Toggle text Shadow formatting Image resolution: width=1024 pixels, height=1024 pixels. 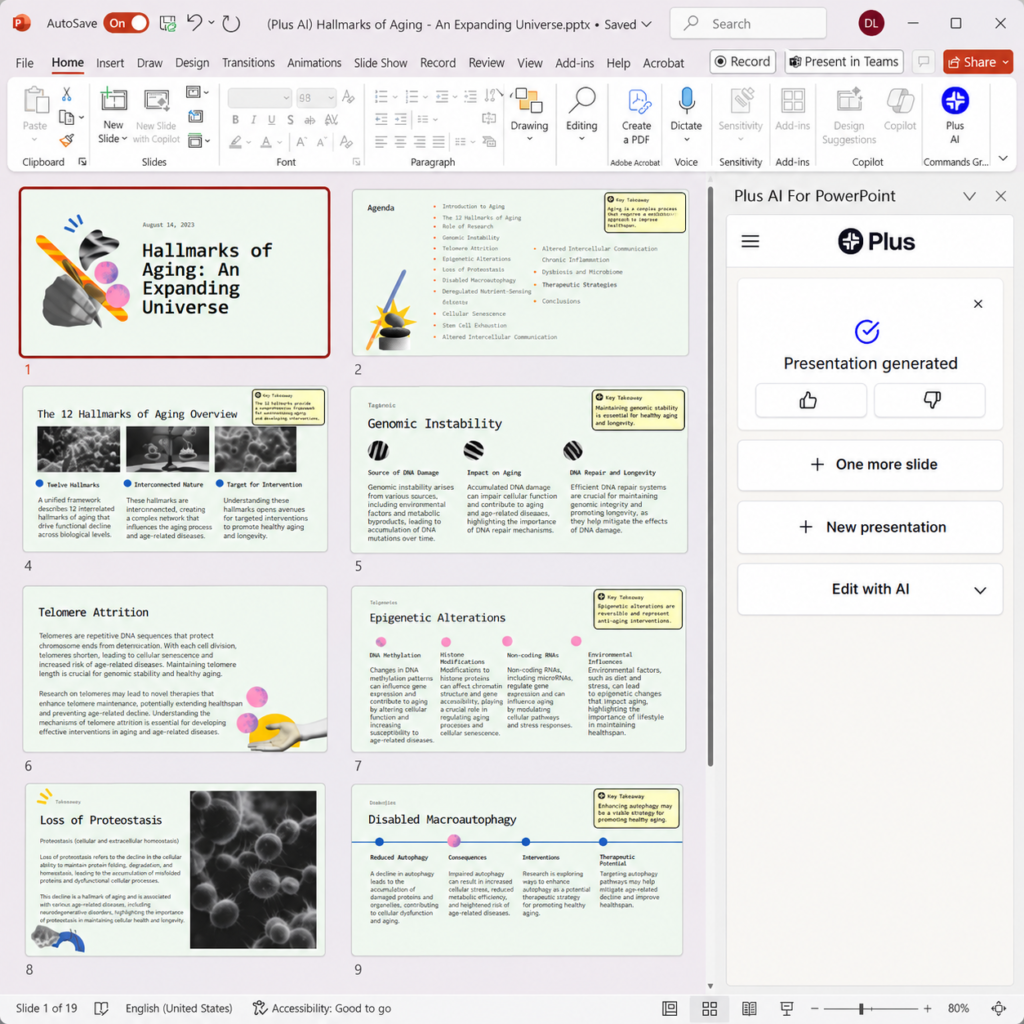[x=290, y=120]
